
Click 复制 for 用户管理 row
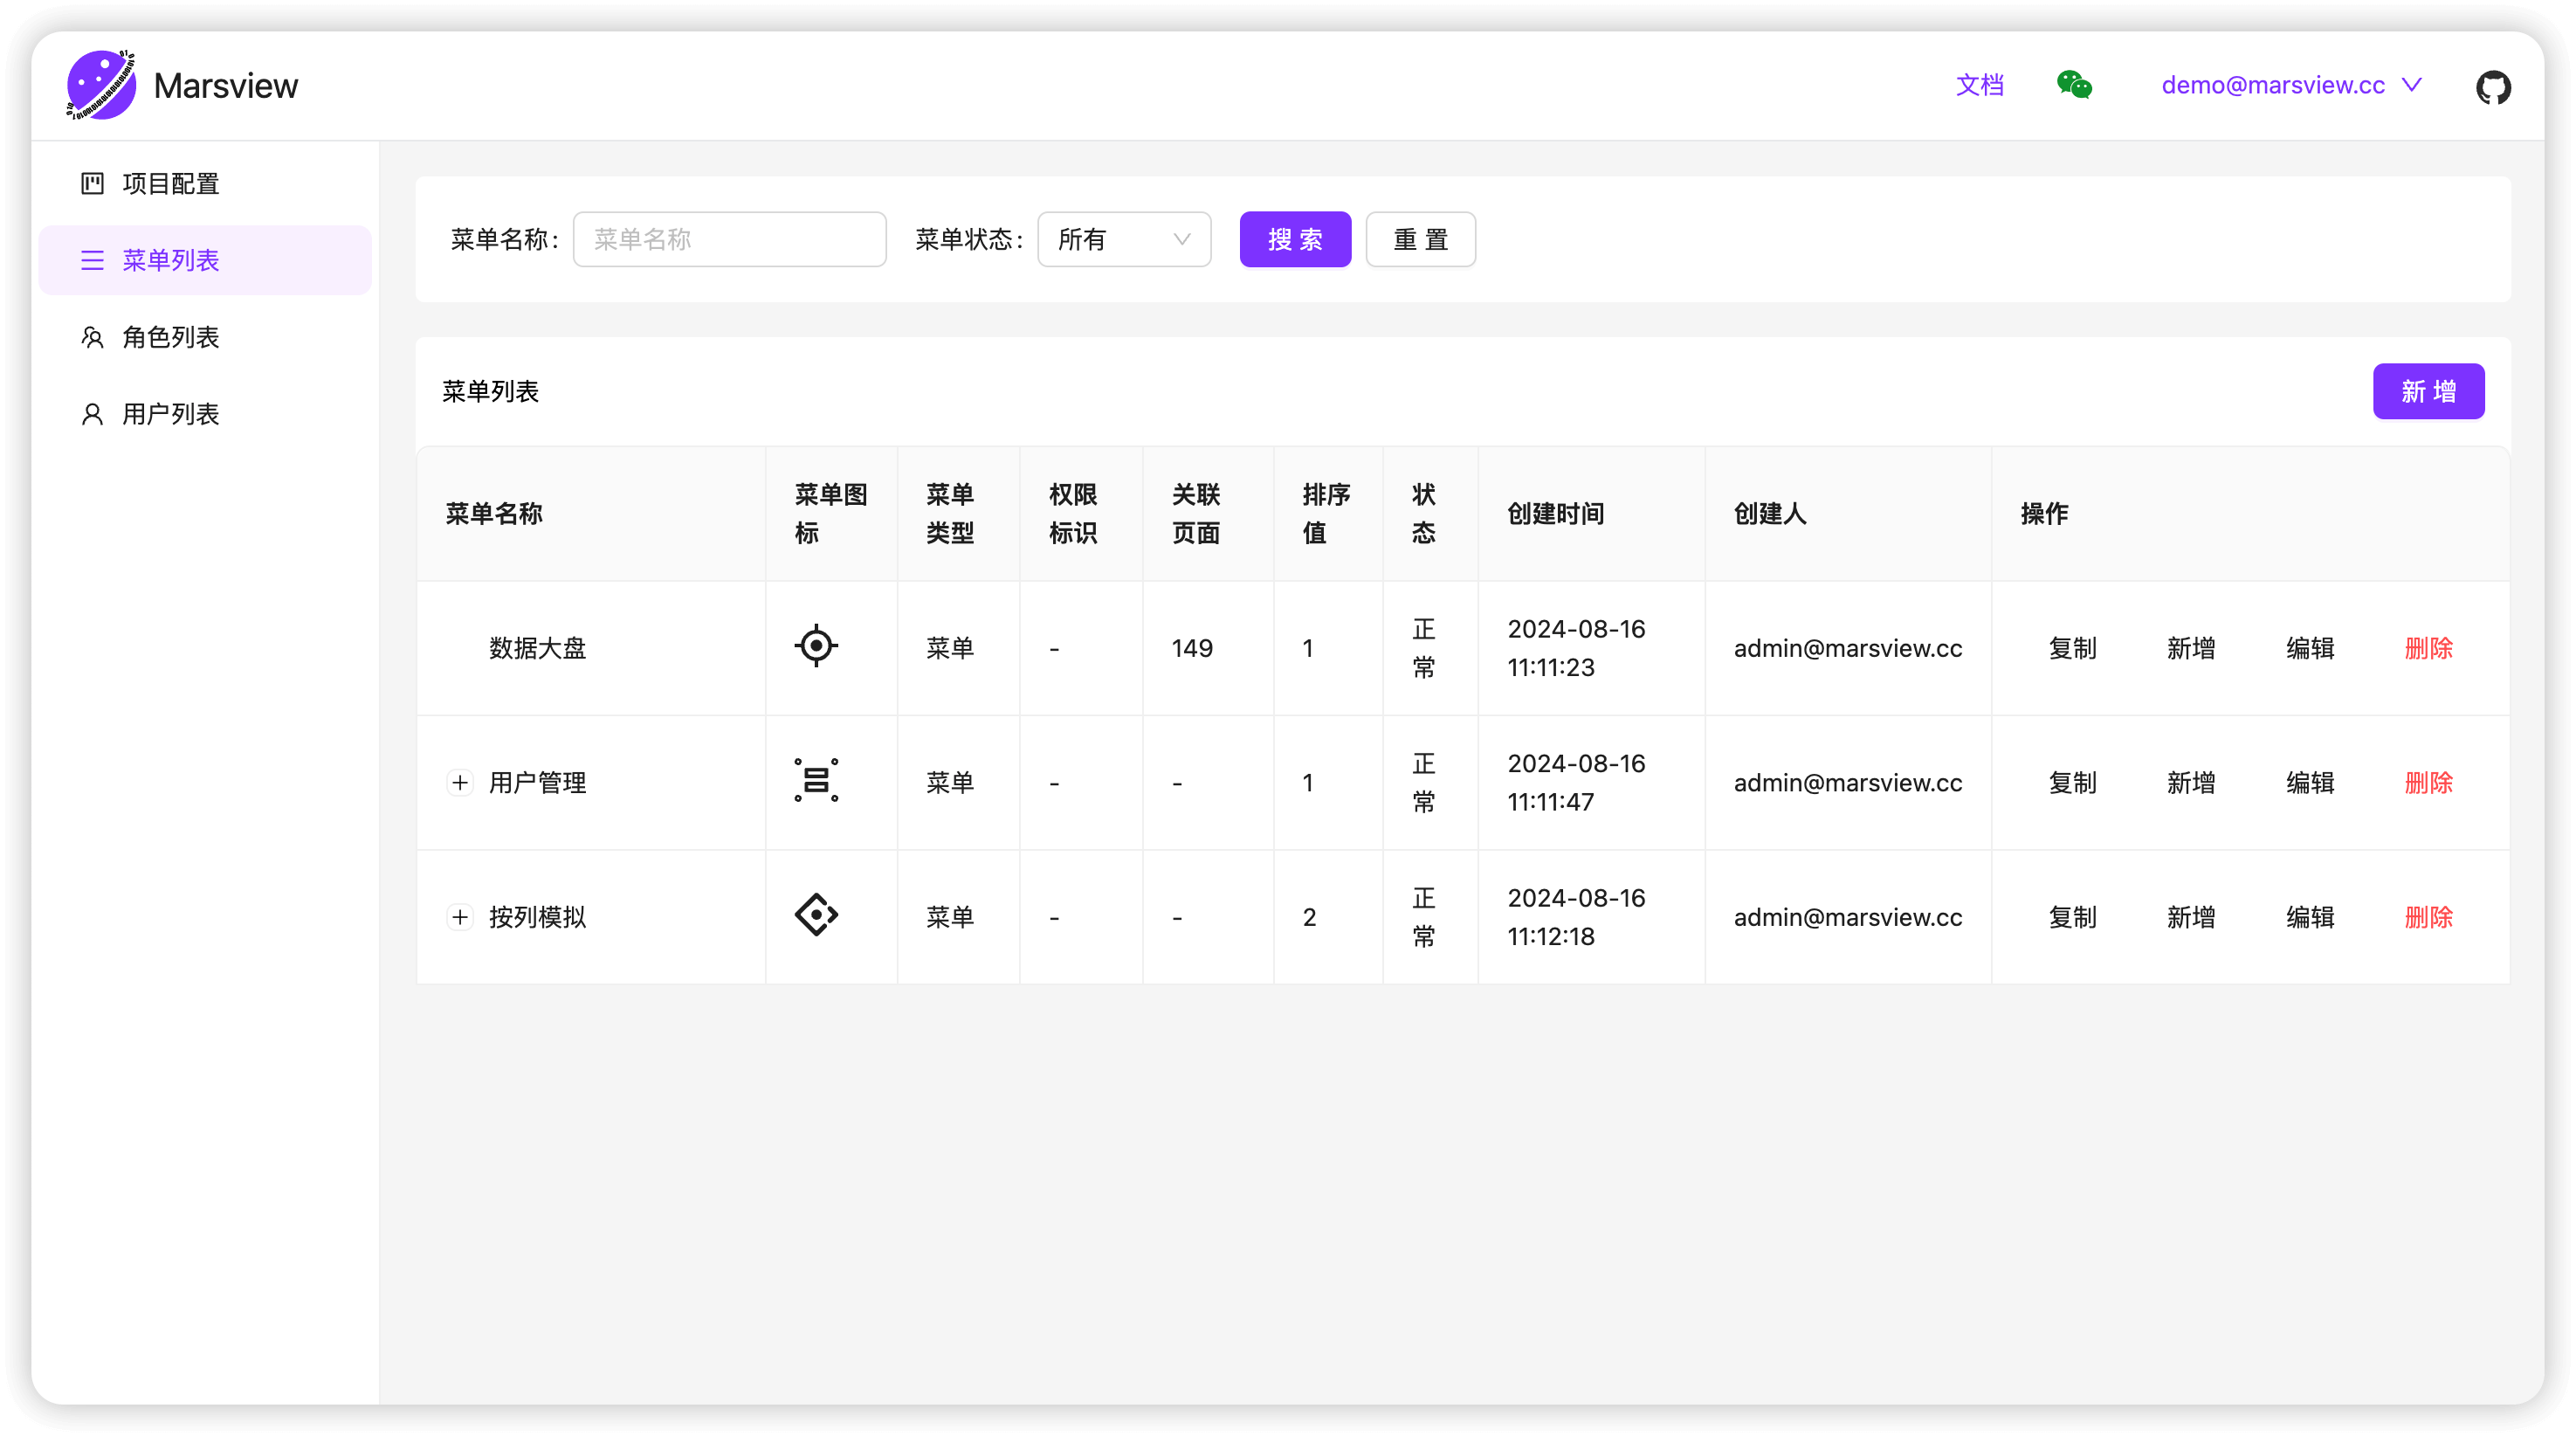(x=2072, y=782)
